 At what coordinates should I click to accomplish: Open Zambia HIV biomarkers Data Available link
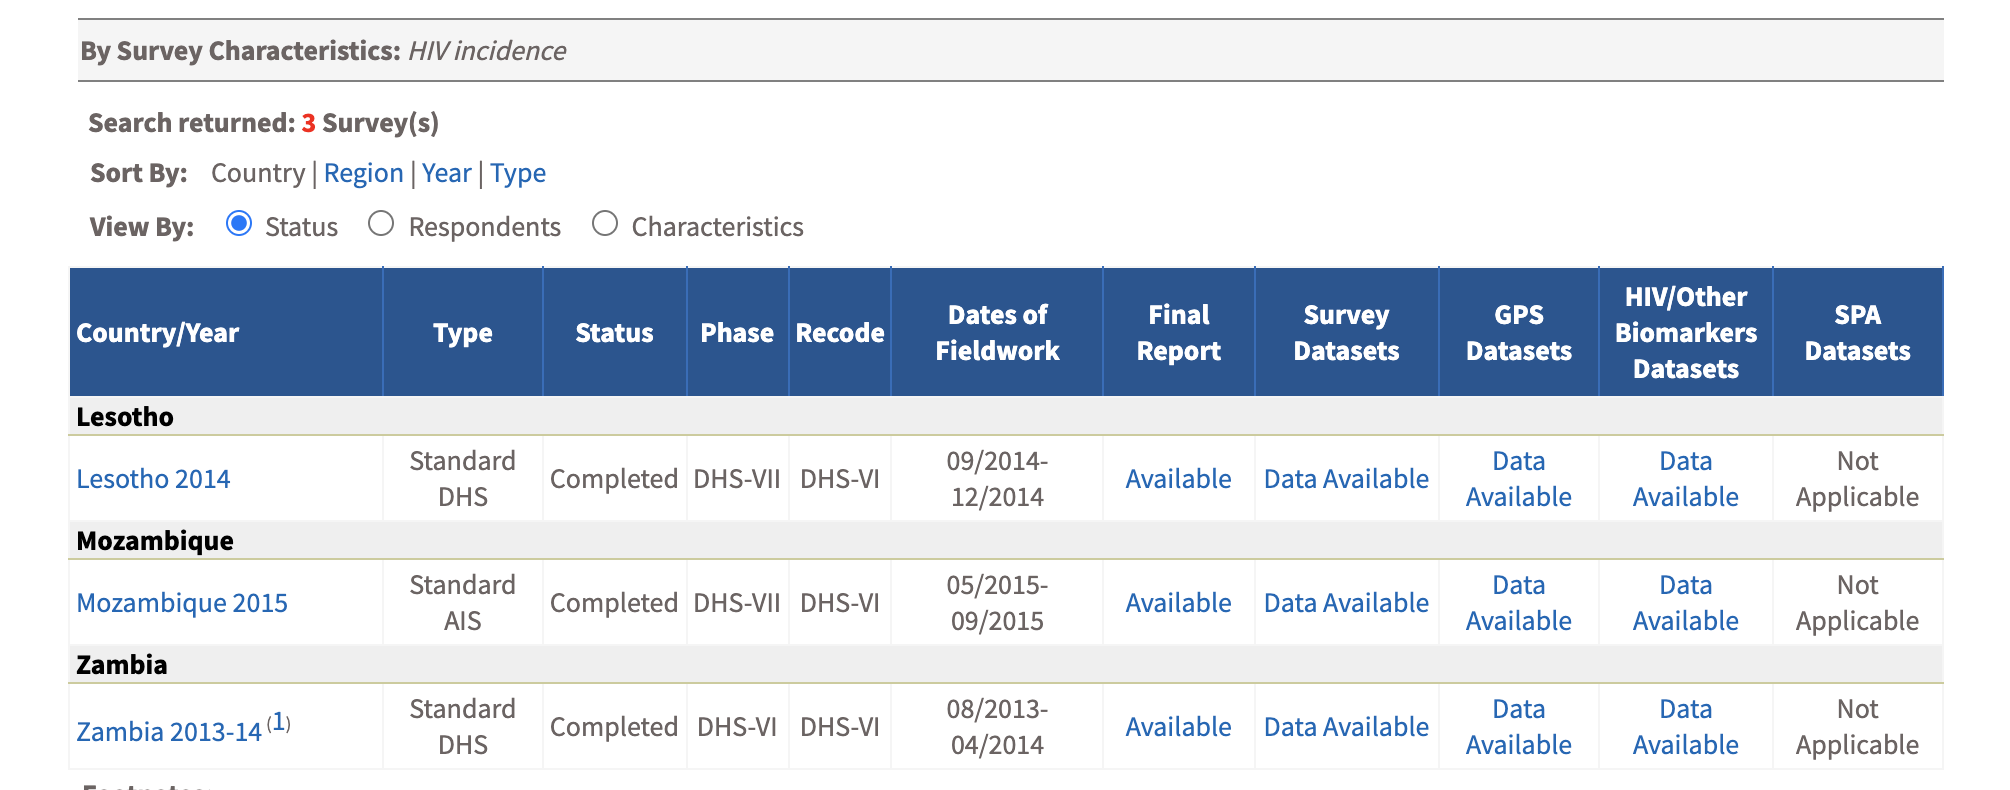click(x=1685, y=727)
